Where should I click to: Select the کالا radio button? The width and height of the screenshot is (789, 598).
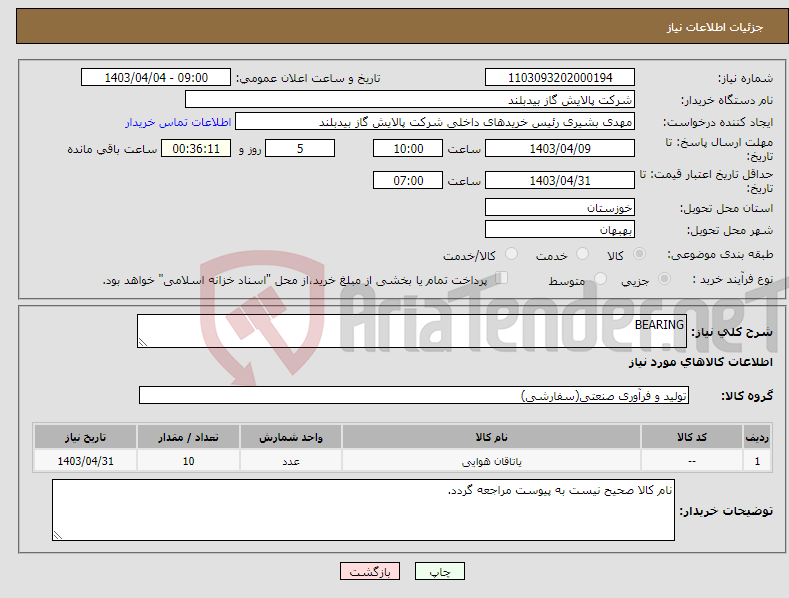click(x=640, y=254)
